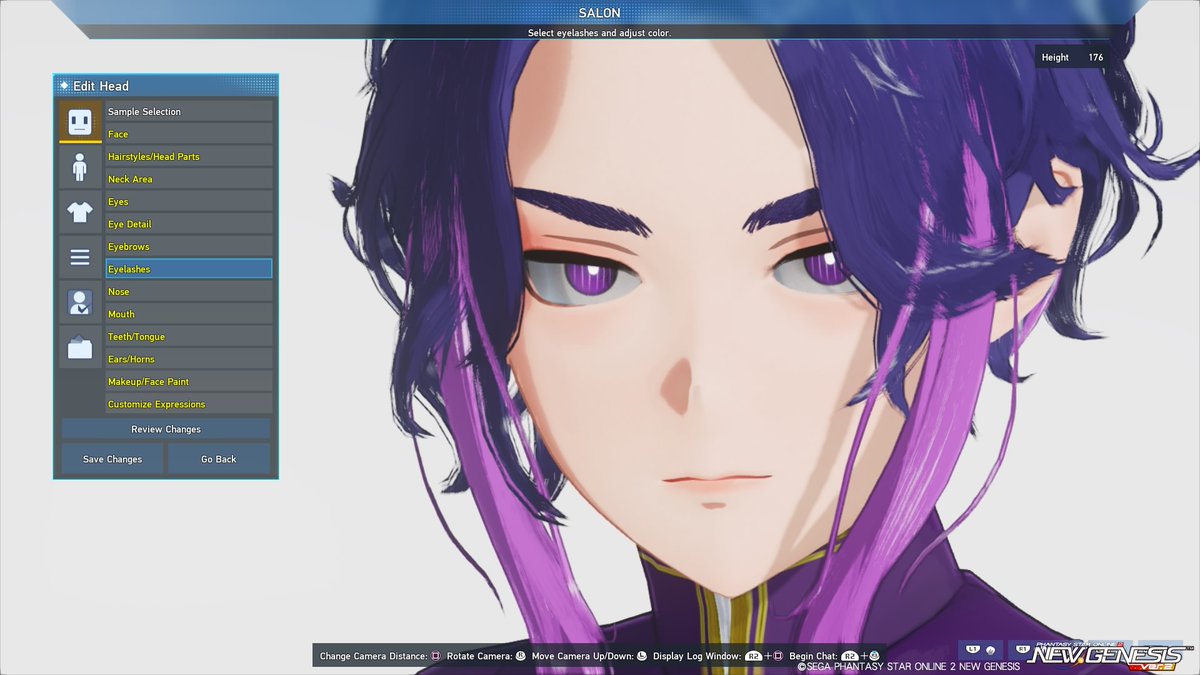
Task: Select the highlighted Eyelashes entry
Action: pyautogui.click(x=189, y=269)
